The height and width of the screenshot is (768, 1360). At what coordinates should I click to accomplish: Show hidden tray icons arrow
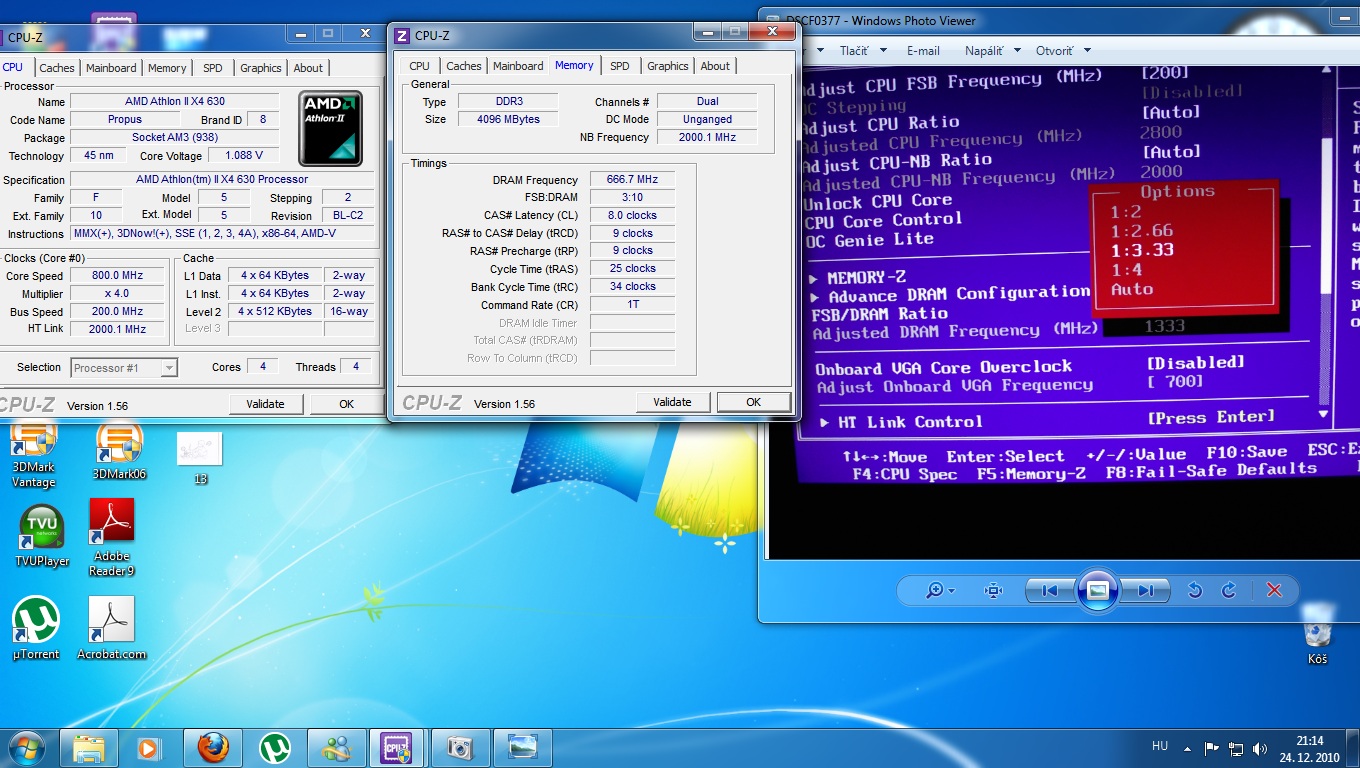1186,748
